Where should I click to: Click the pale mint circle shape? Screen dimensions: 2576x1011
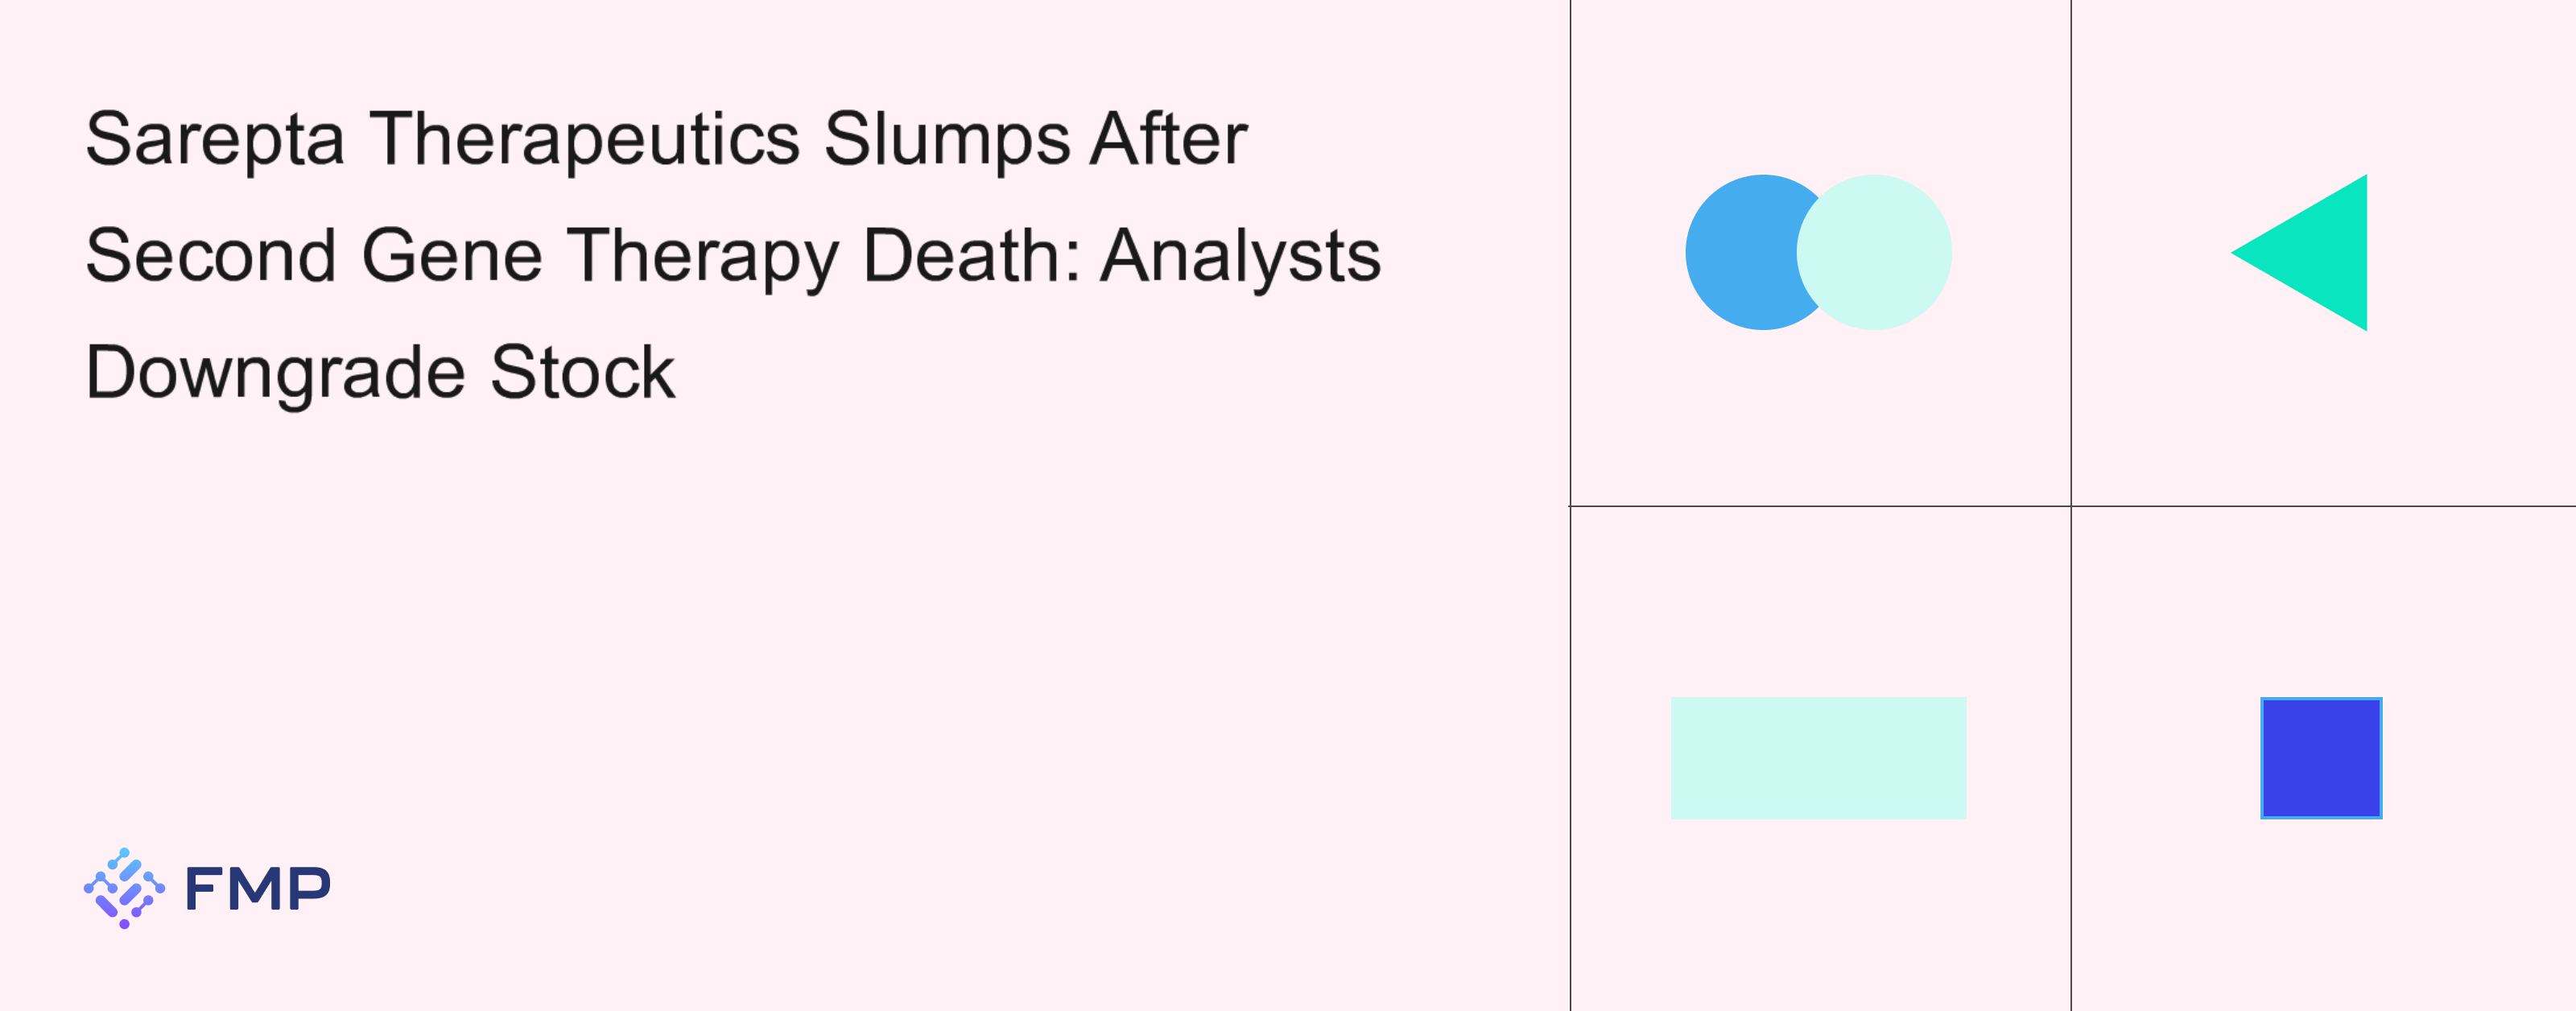click(1874, 252)
